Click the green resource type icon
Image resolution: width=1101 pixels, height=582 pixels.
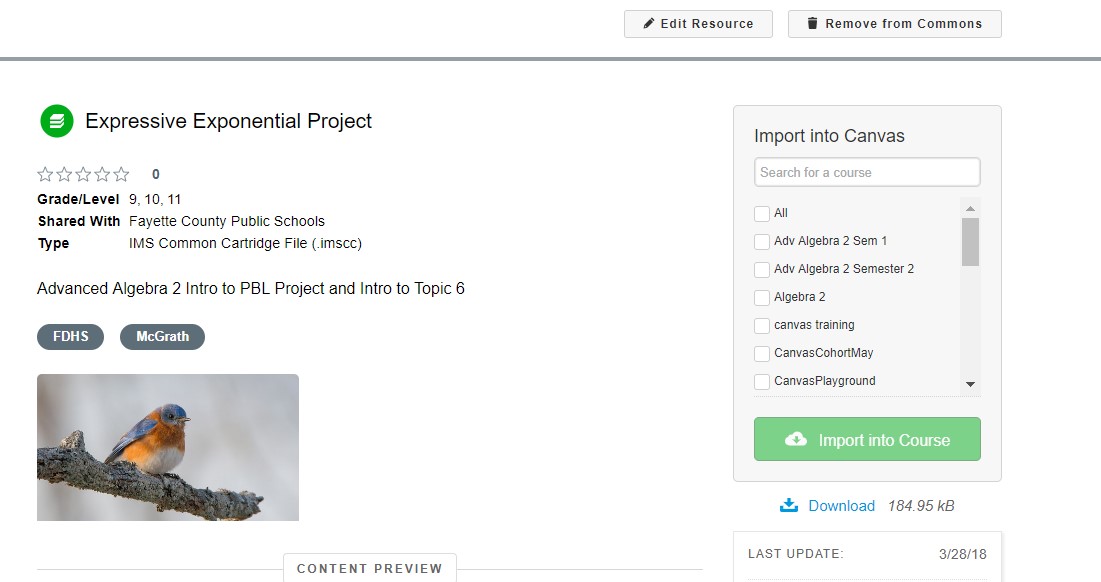pyautogui.click(x=57, y=121)
